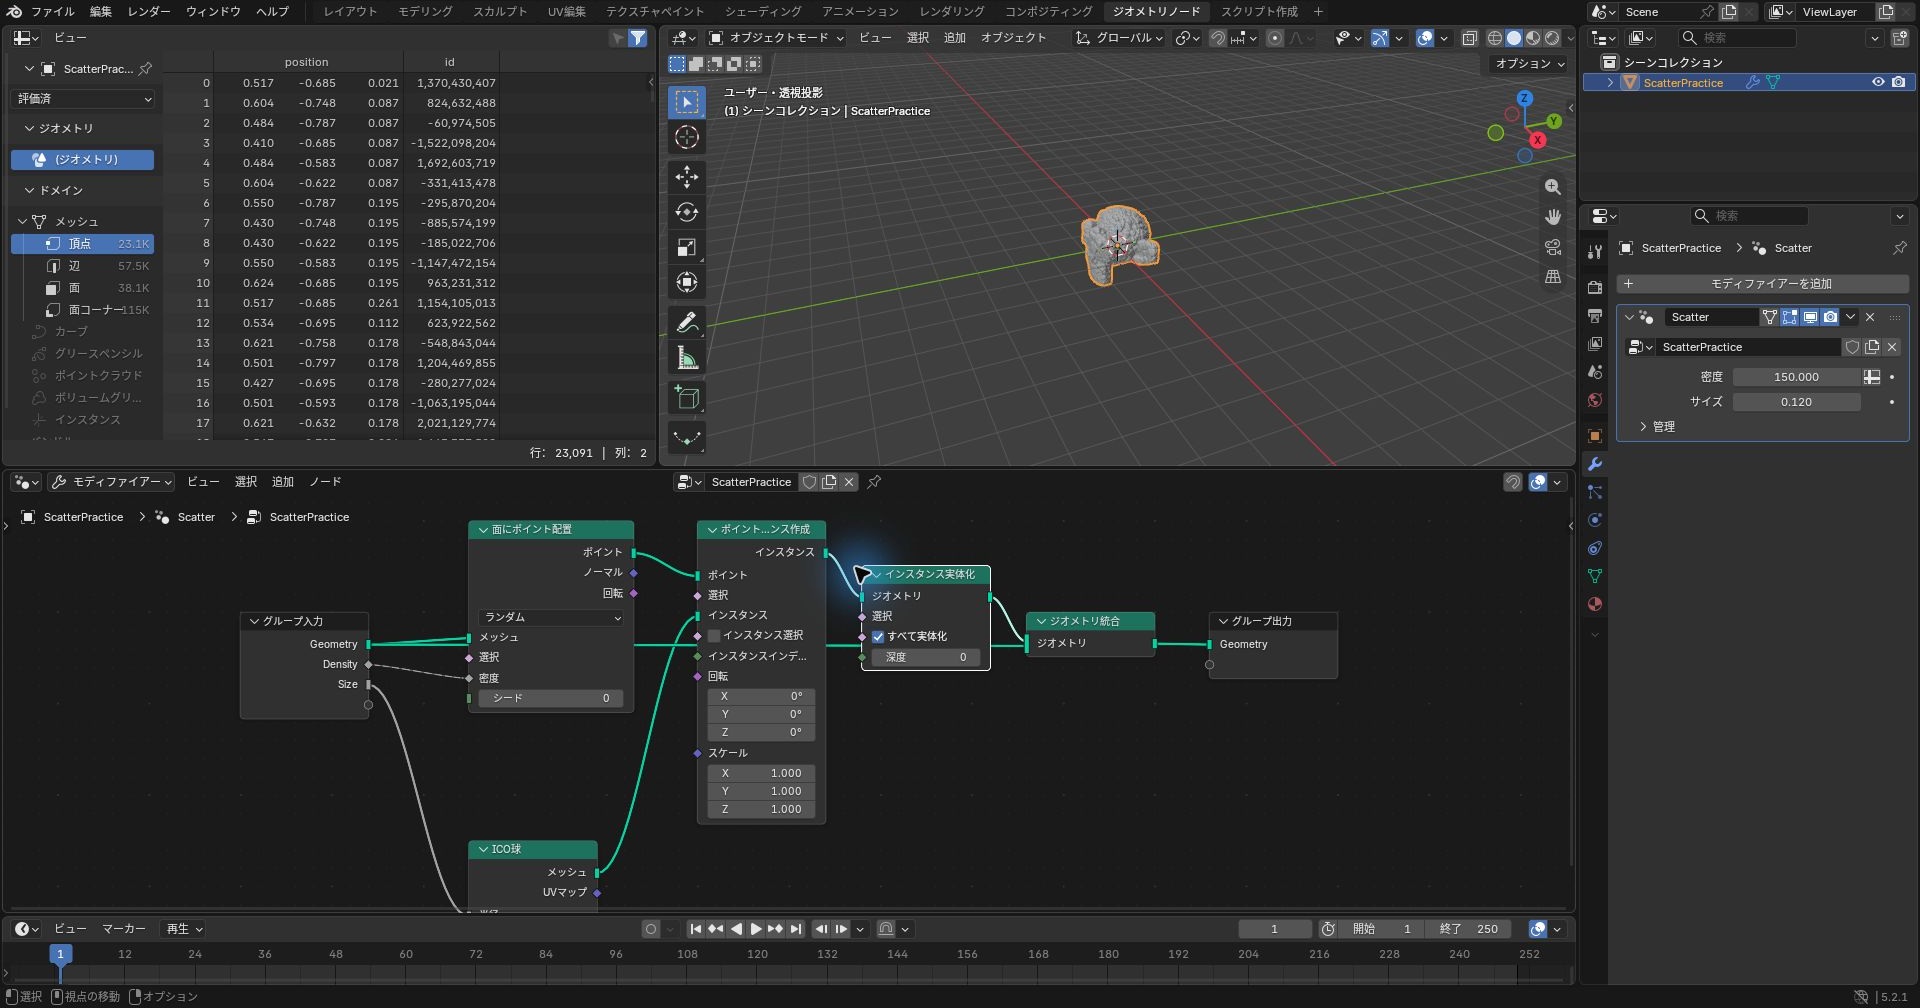Toggle Scatter modifier render camera icon
The image size is (1920, 1008).
point(1830,317)
